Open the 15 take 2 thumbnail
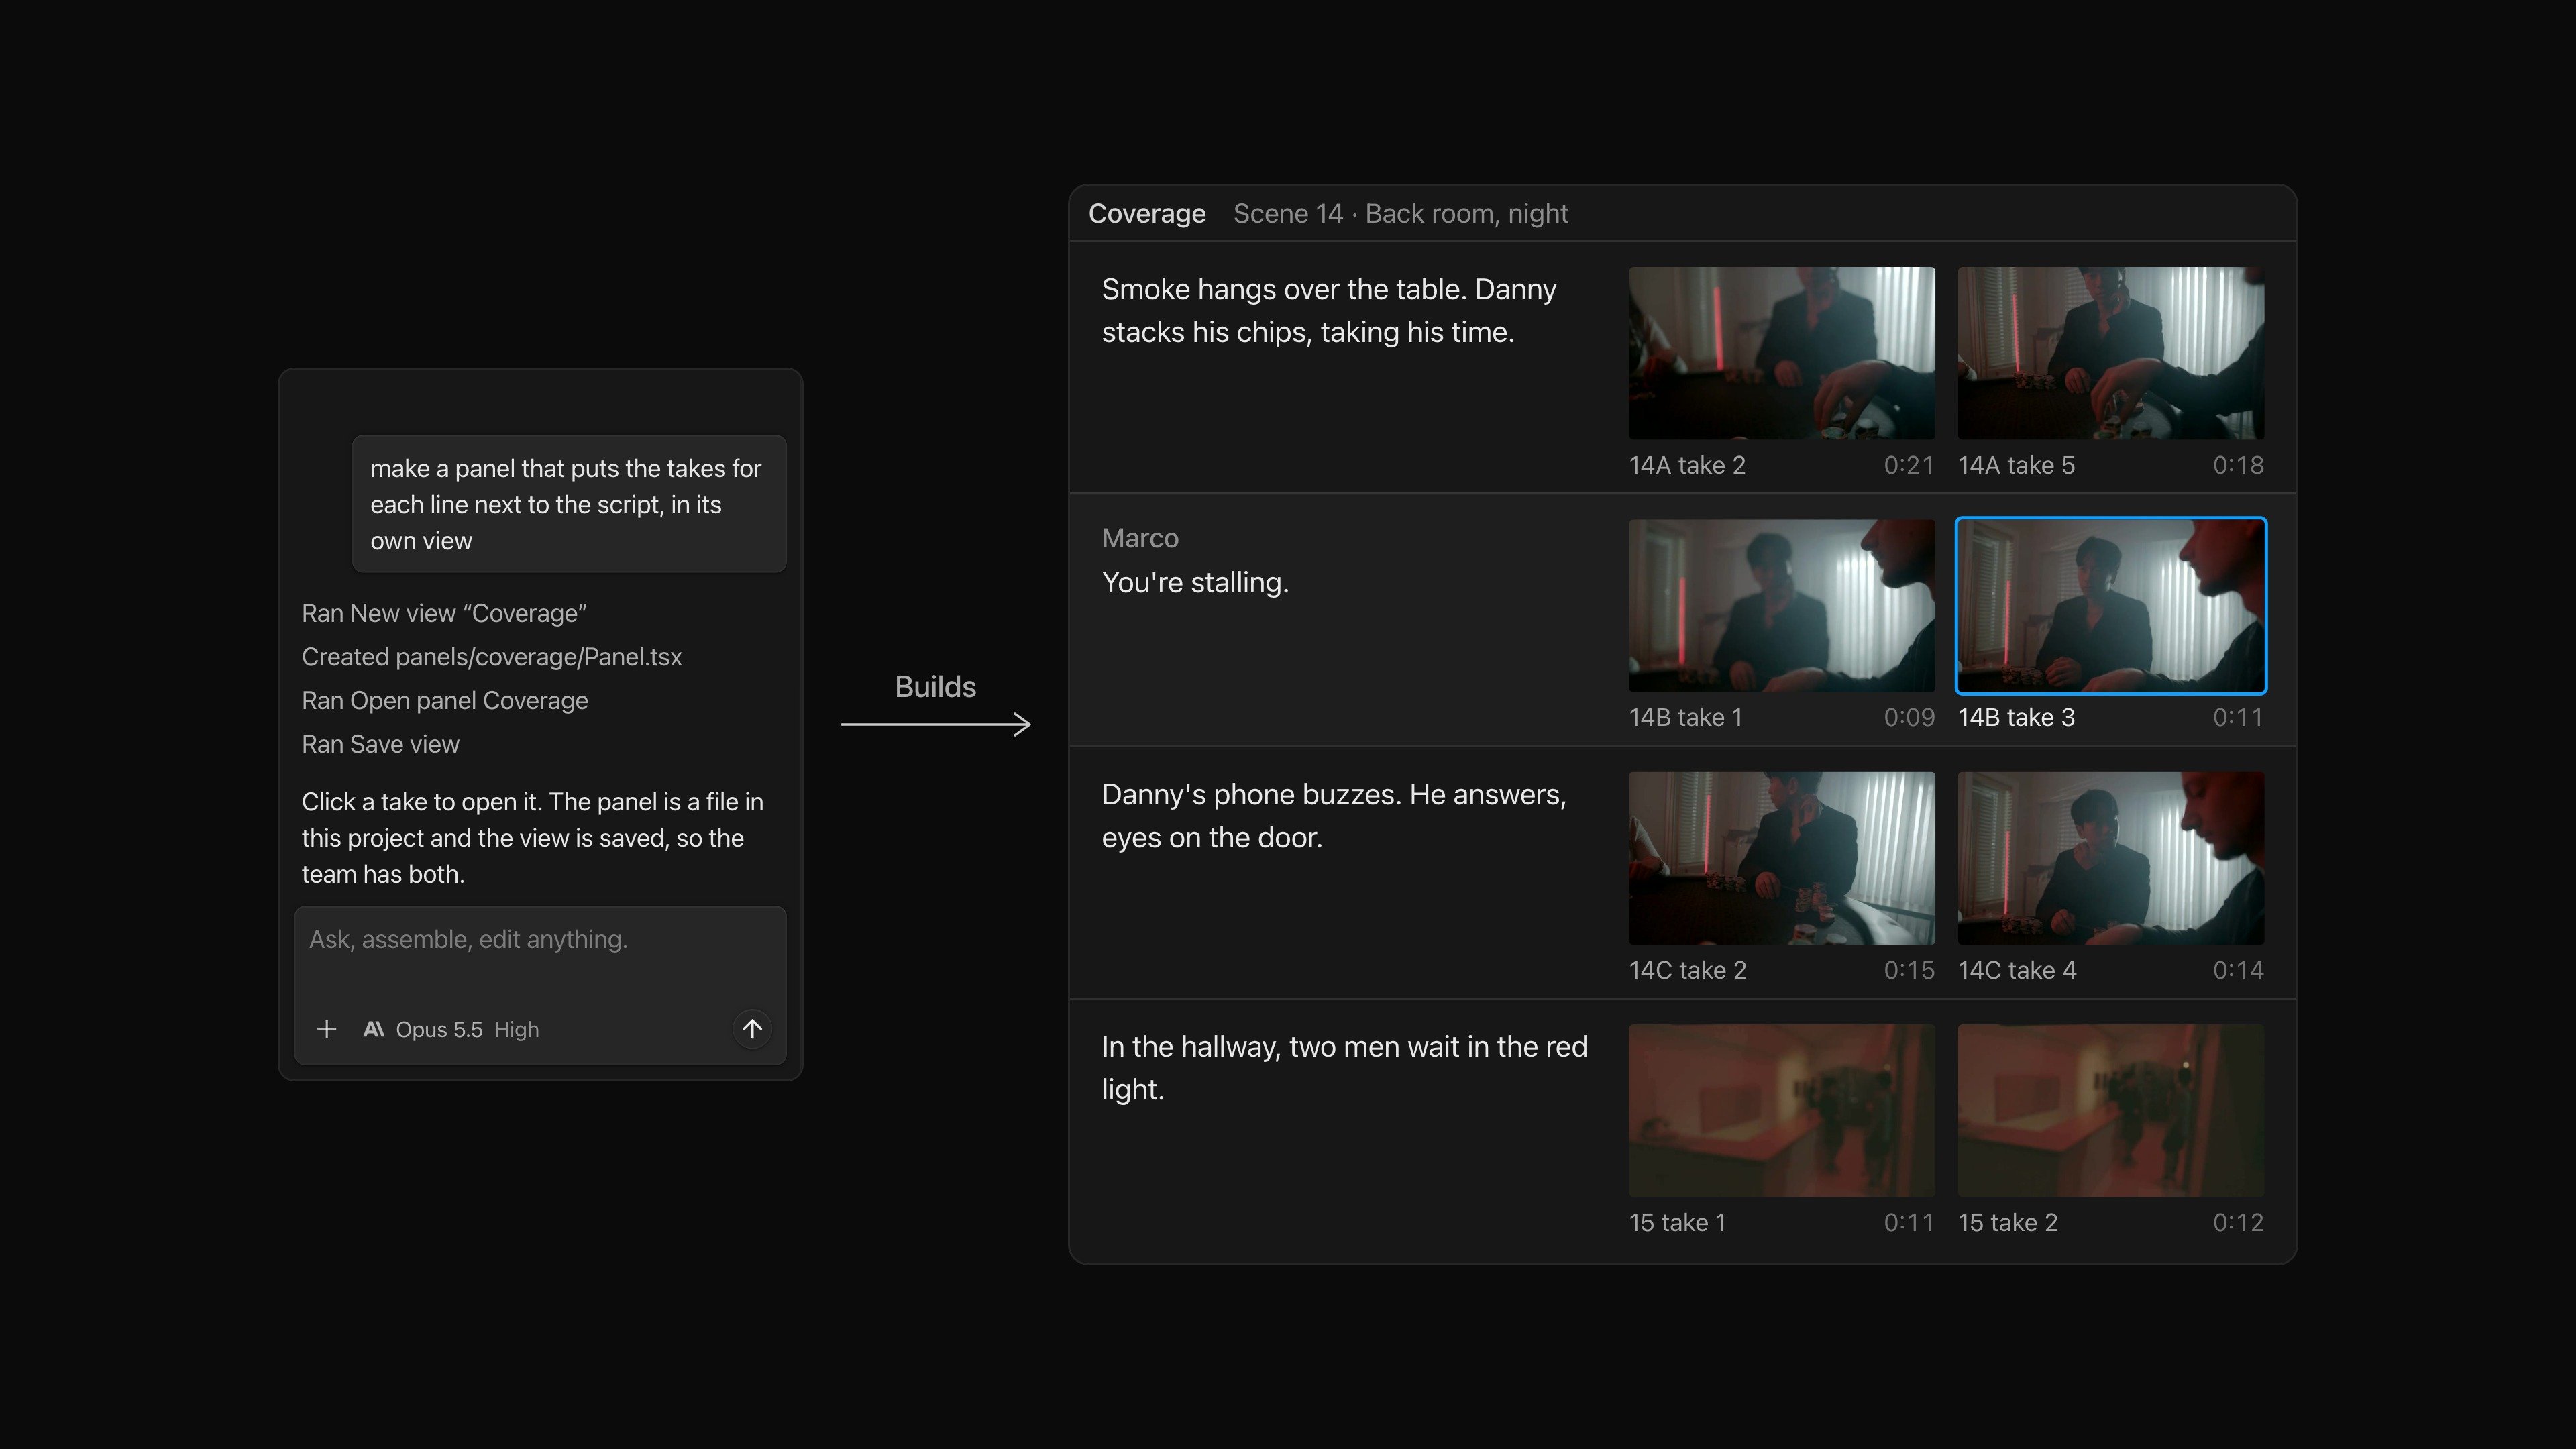 [2110, 1110]
